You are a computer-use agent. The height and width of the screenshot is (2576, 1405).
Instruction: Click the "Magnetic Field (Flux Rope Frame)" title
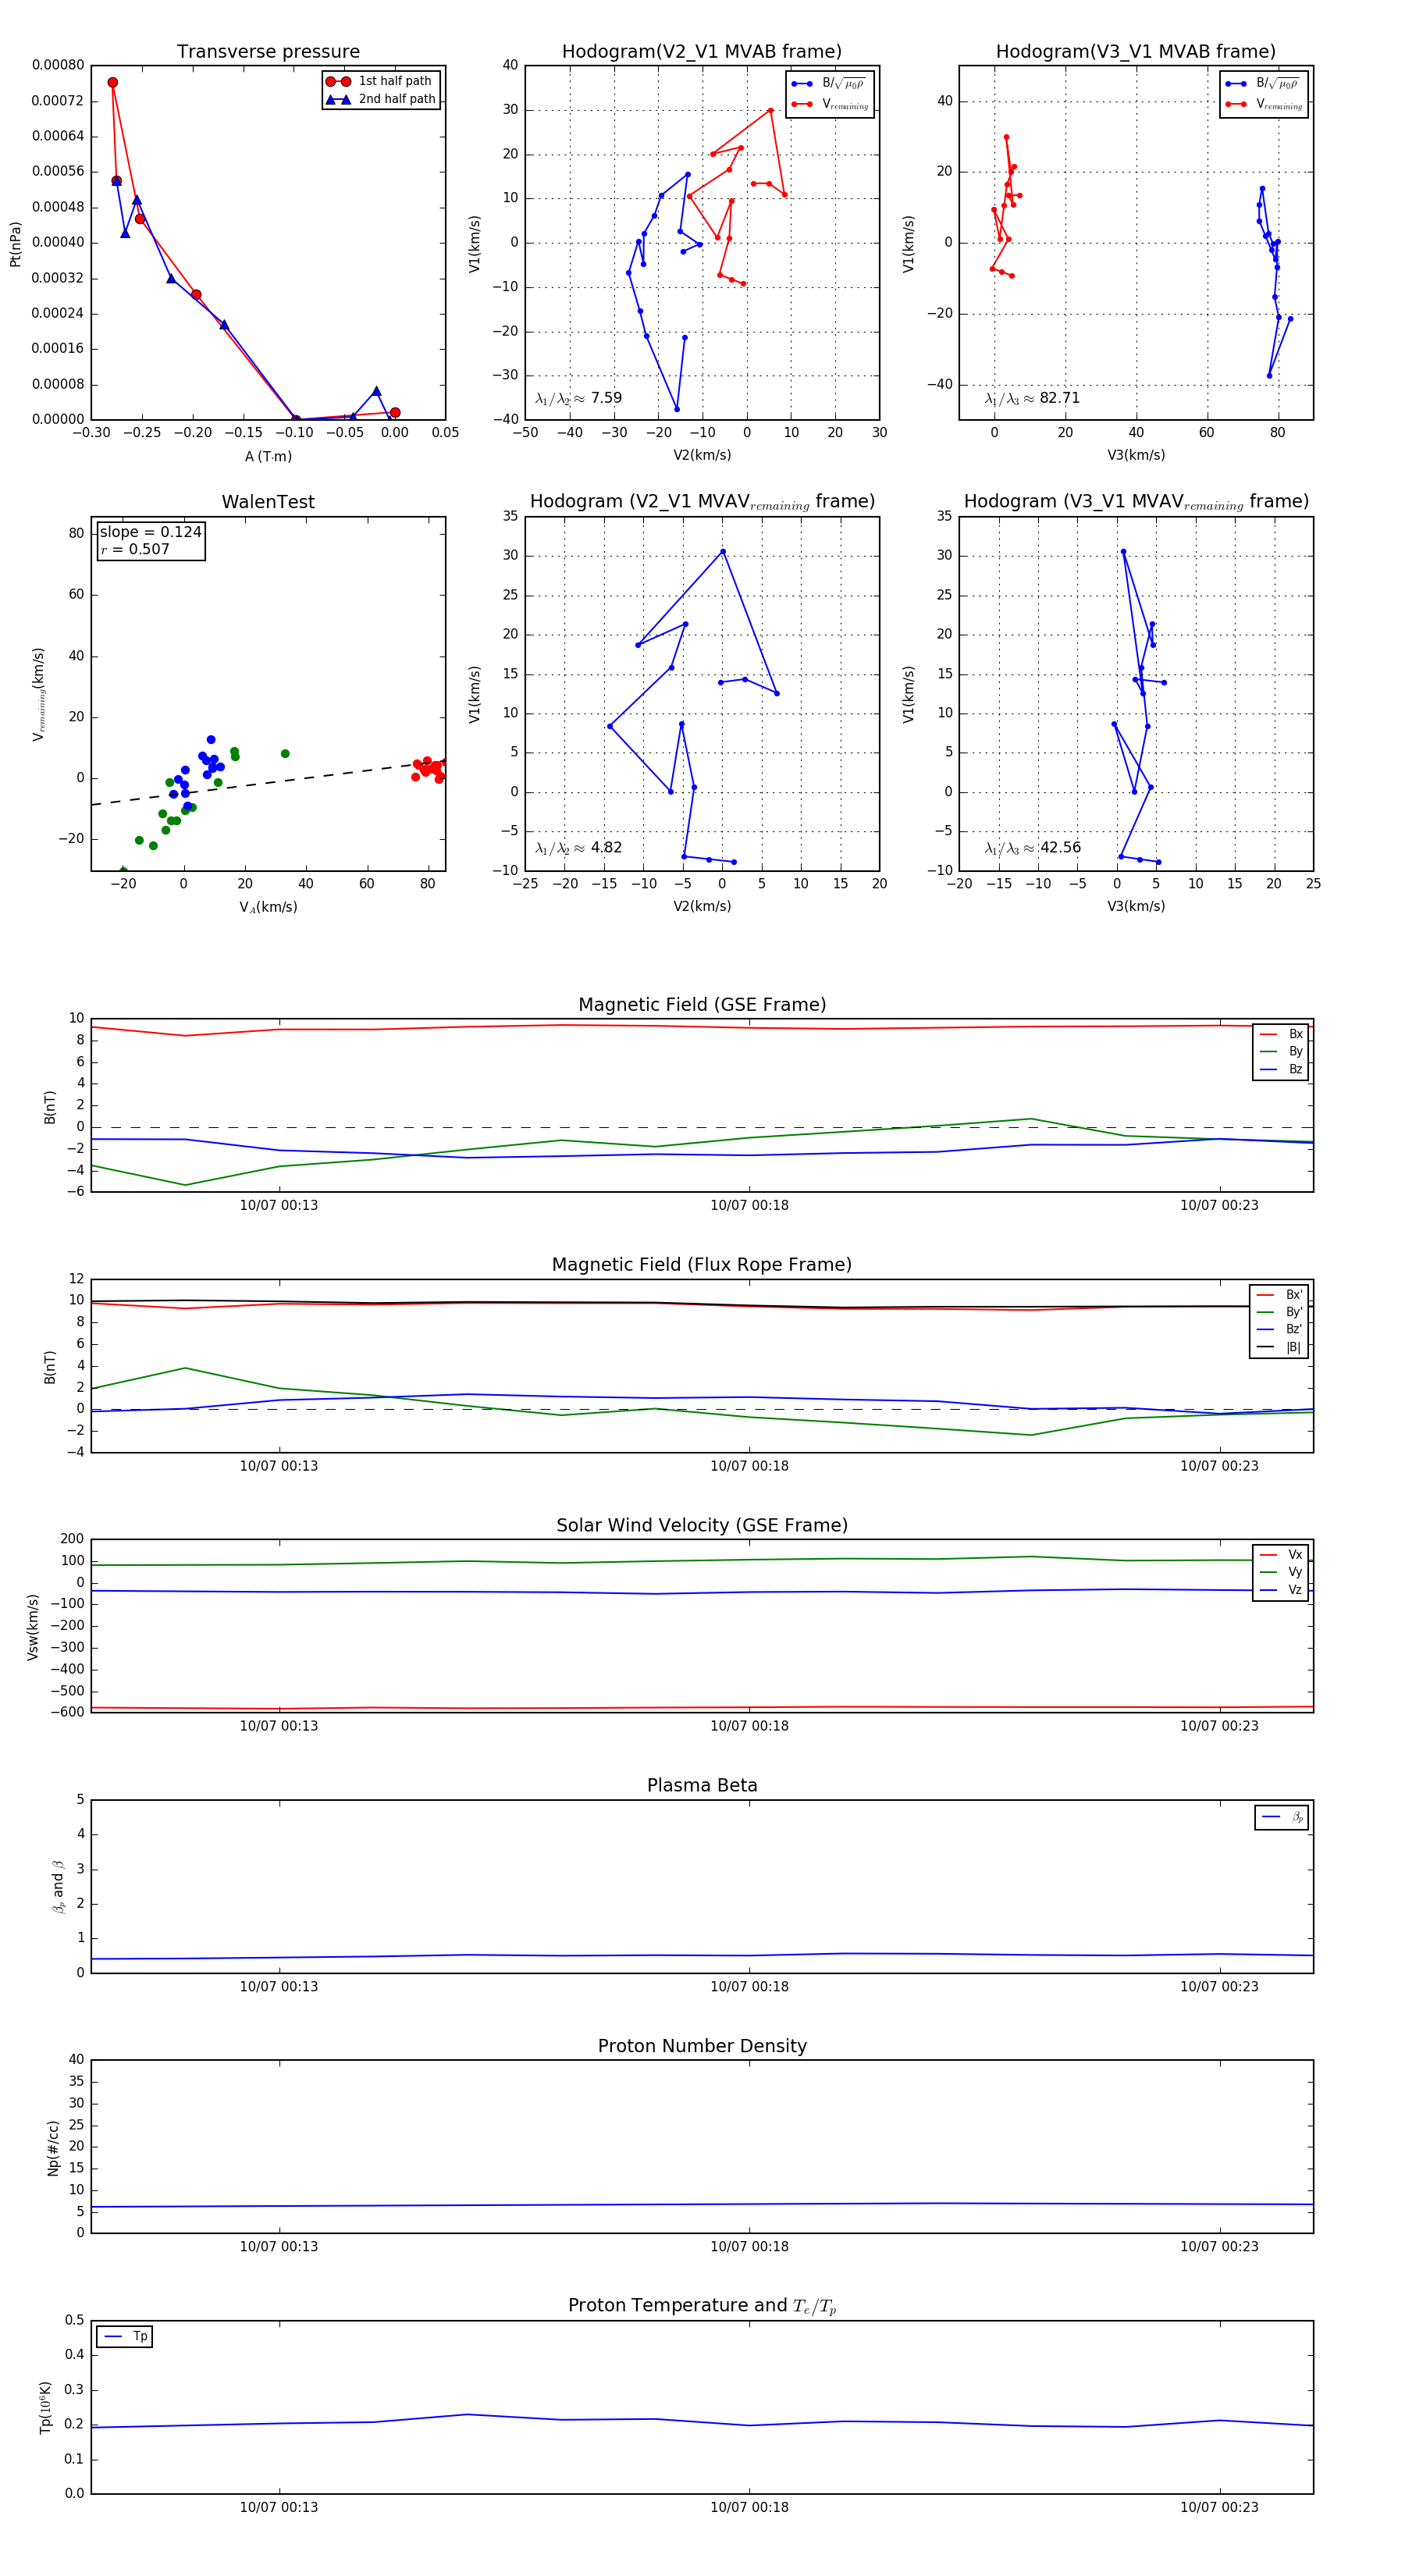(702, 1265)
